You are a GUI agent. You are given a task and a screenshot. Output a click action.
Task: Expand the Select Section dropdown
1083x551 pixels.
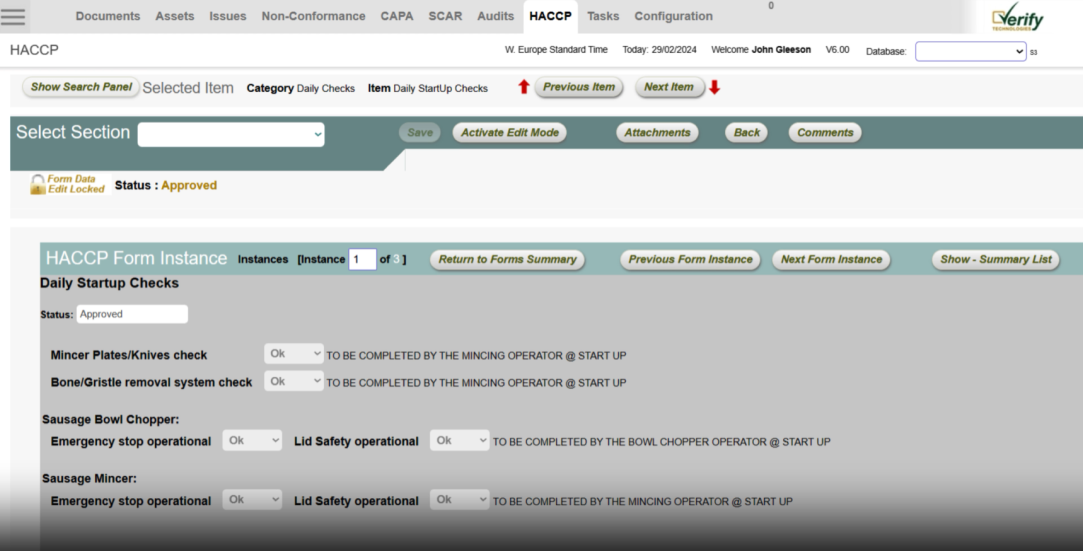[x=231, y=134]
